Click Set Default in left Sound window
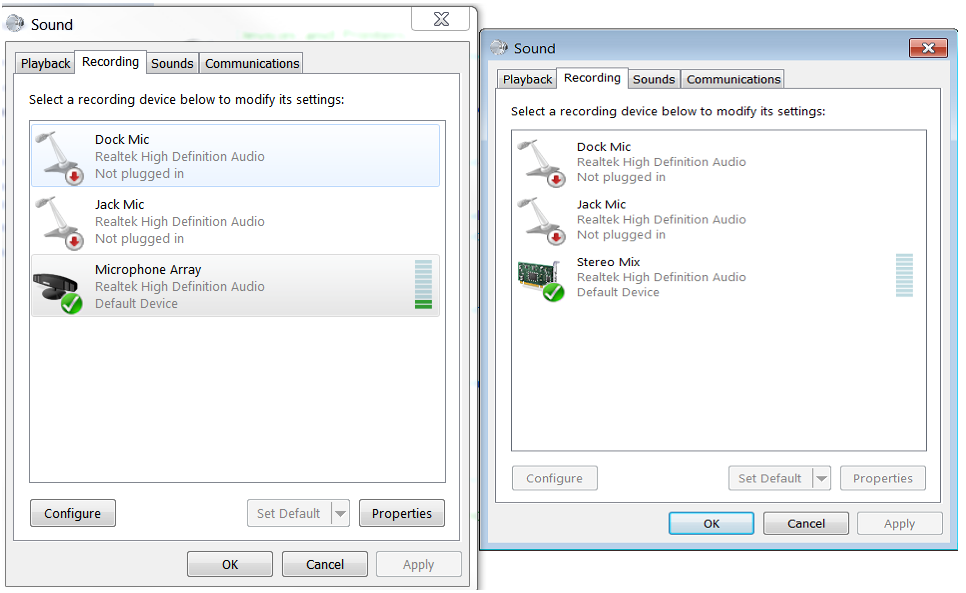Viewport: 966px width, 593px height. 289,513
